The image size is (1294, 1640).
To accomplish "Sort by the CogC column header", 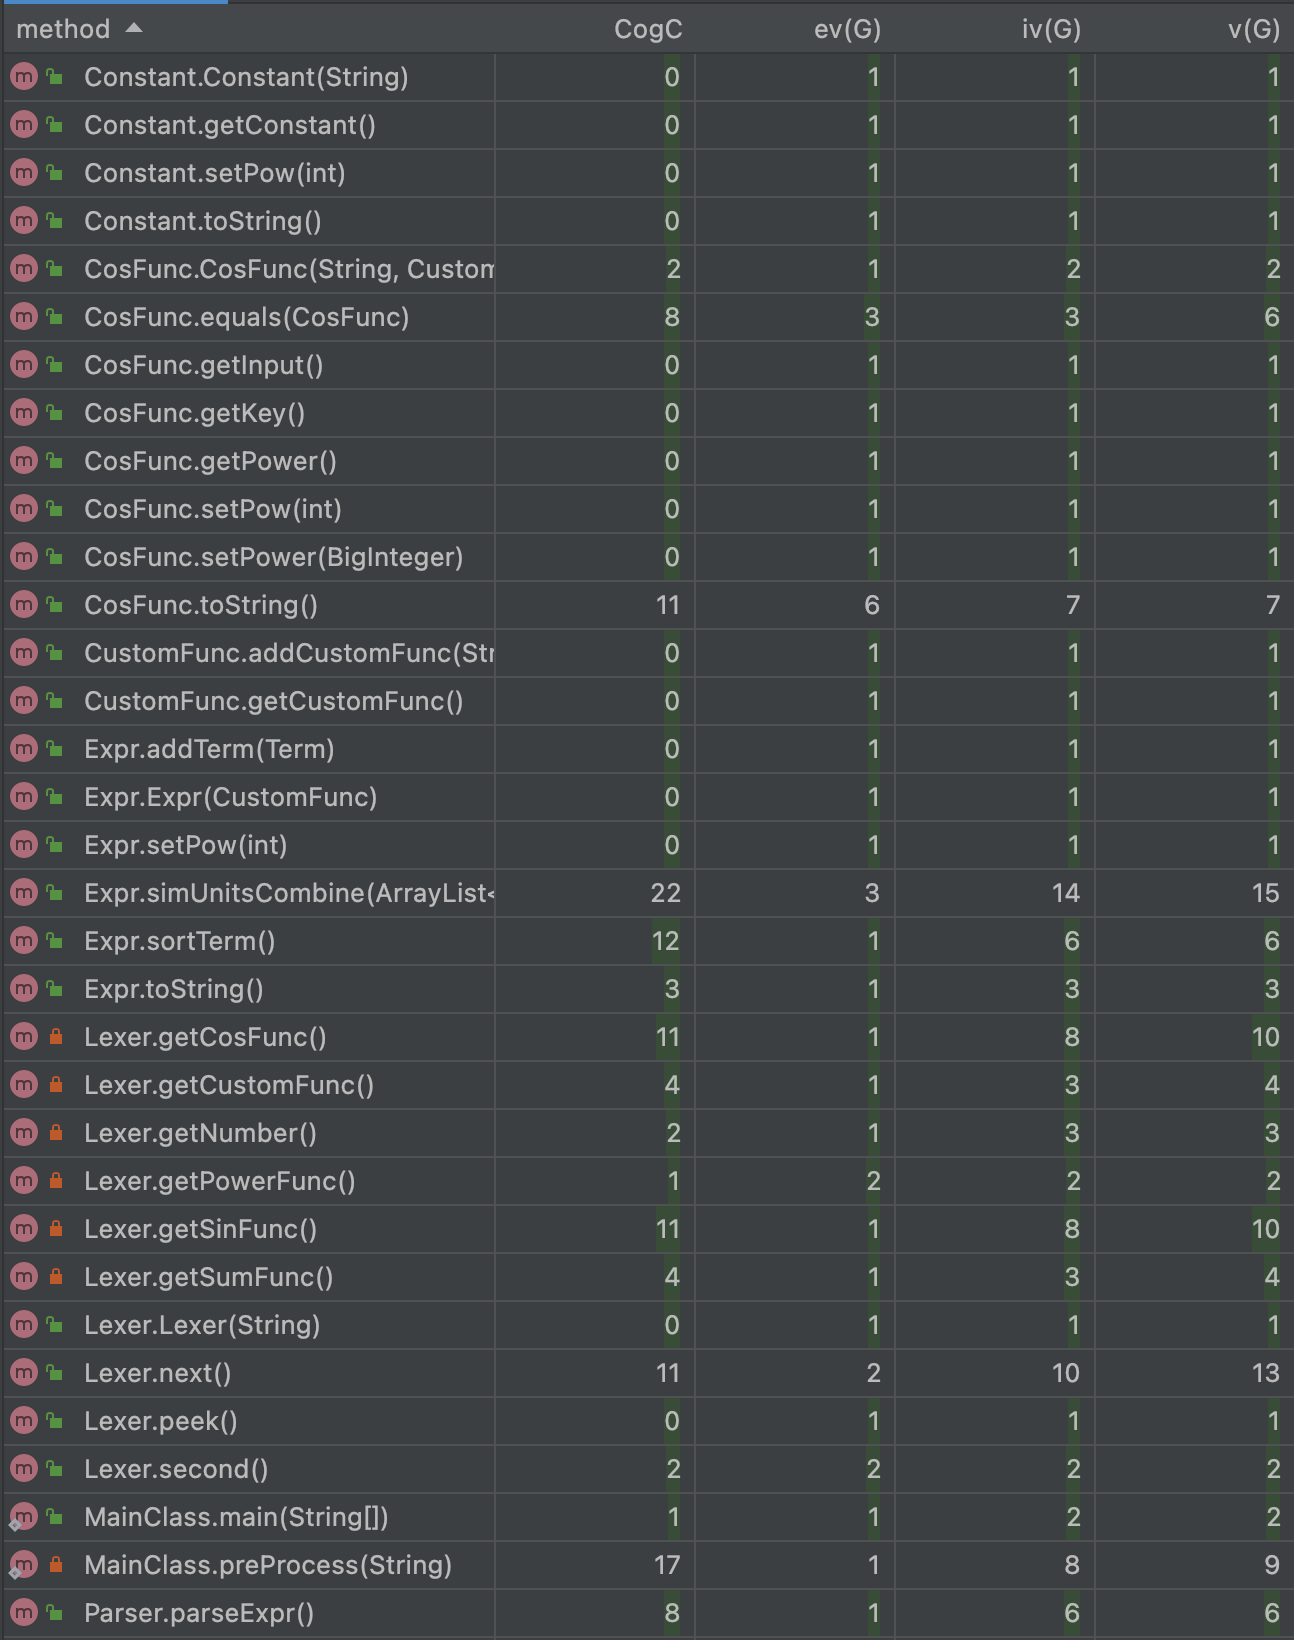I will [648, 29].
